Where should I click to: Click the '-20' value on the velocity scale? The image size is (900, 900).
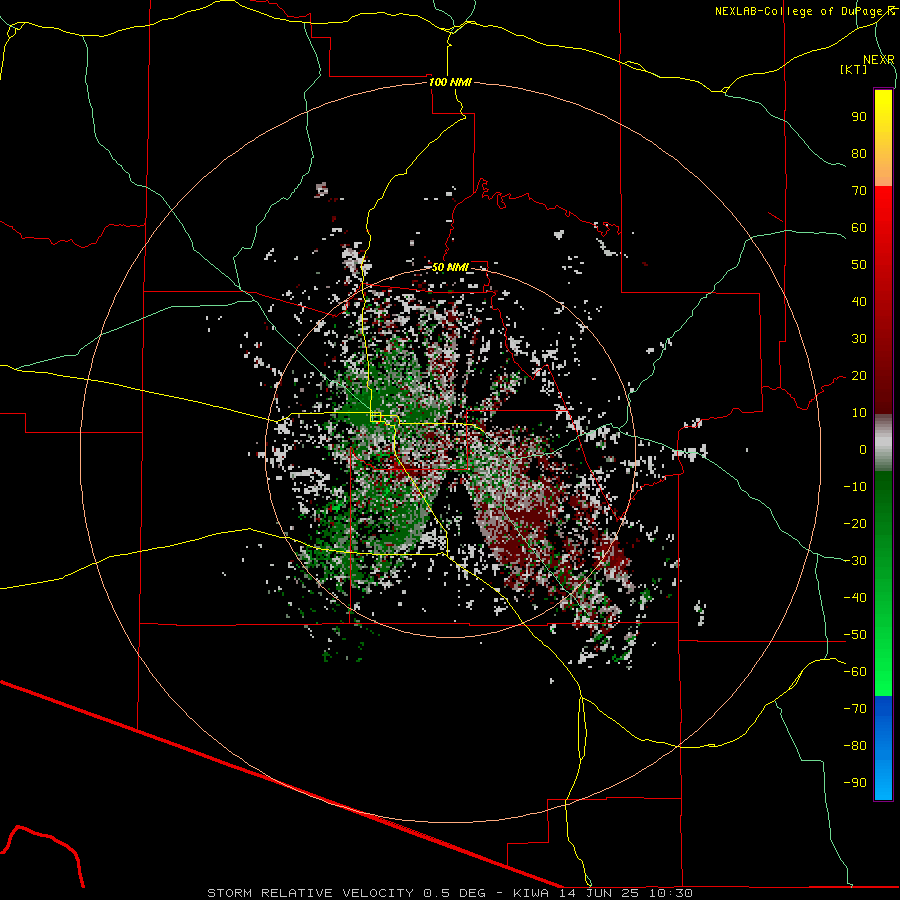(855, 523)
